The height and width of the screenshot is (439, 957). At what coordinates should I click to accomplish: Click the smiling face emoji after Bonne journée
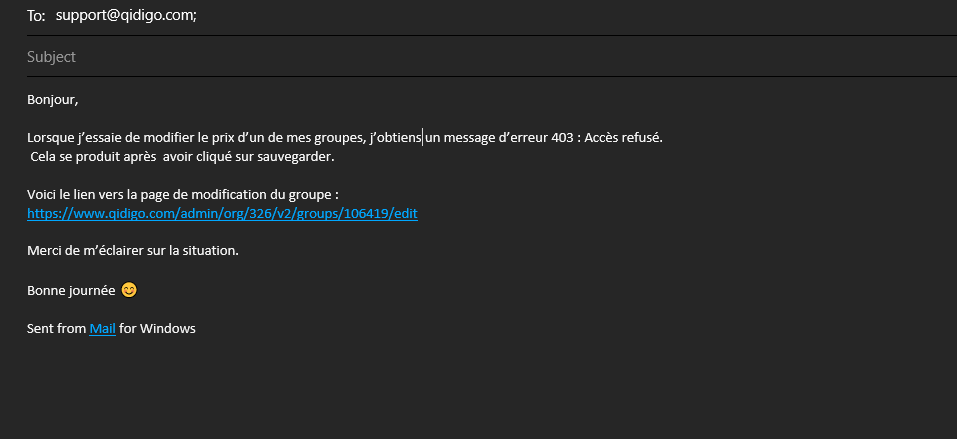point(129,290)
